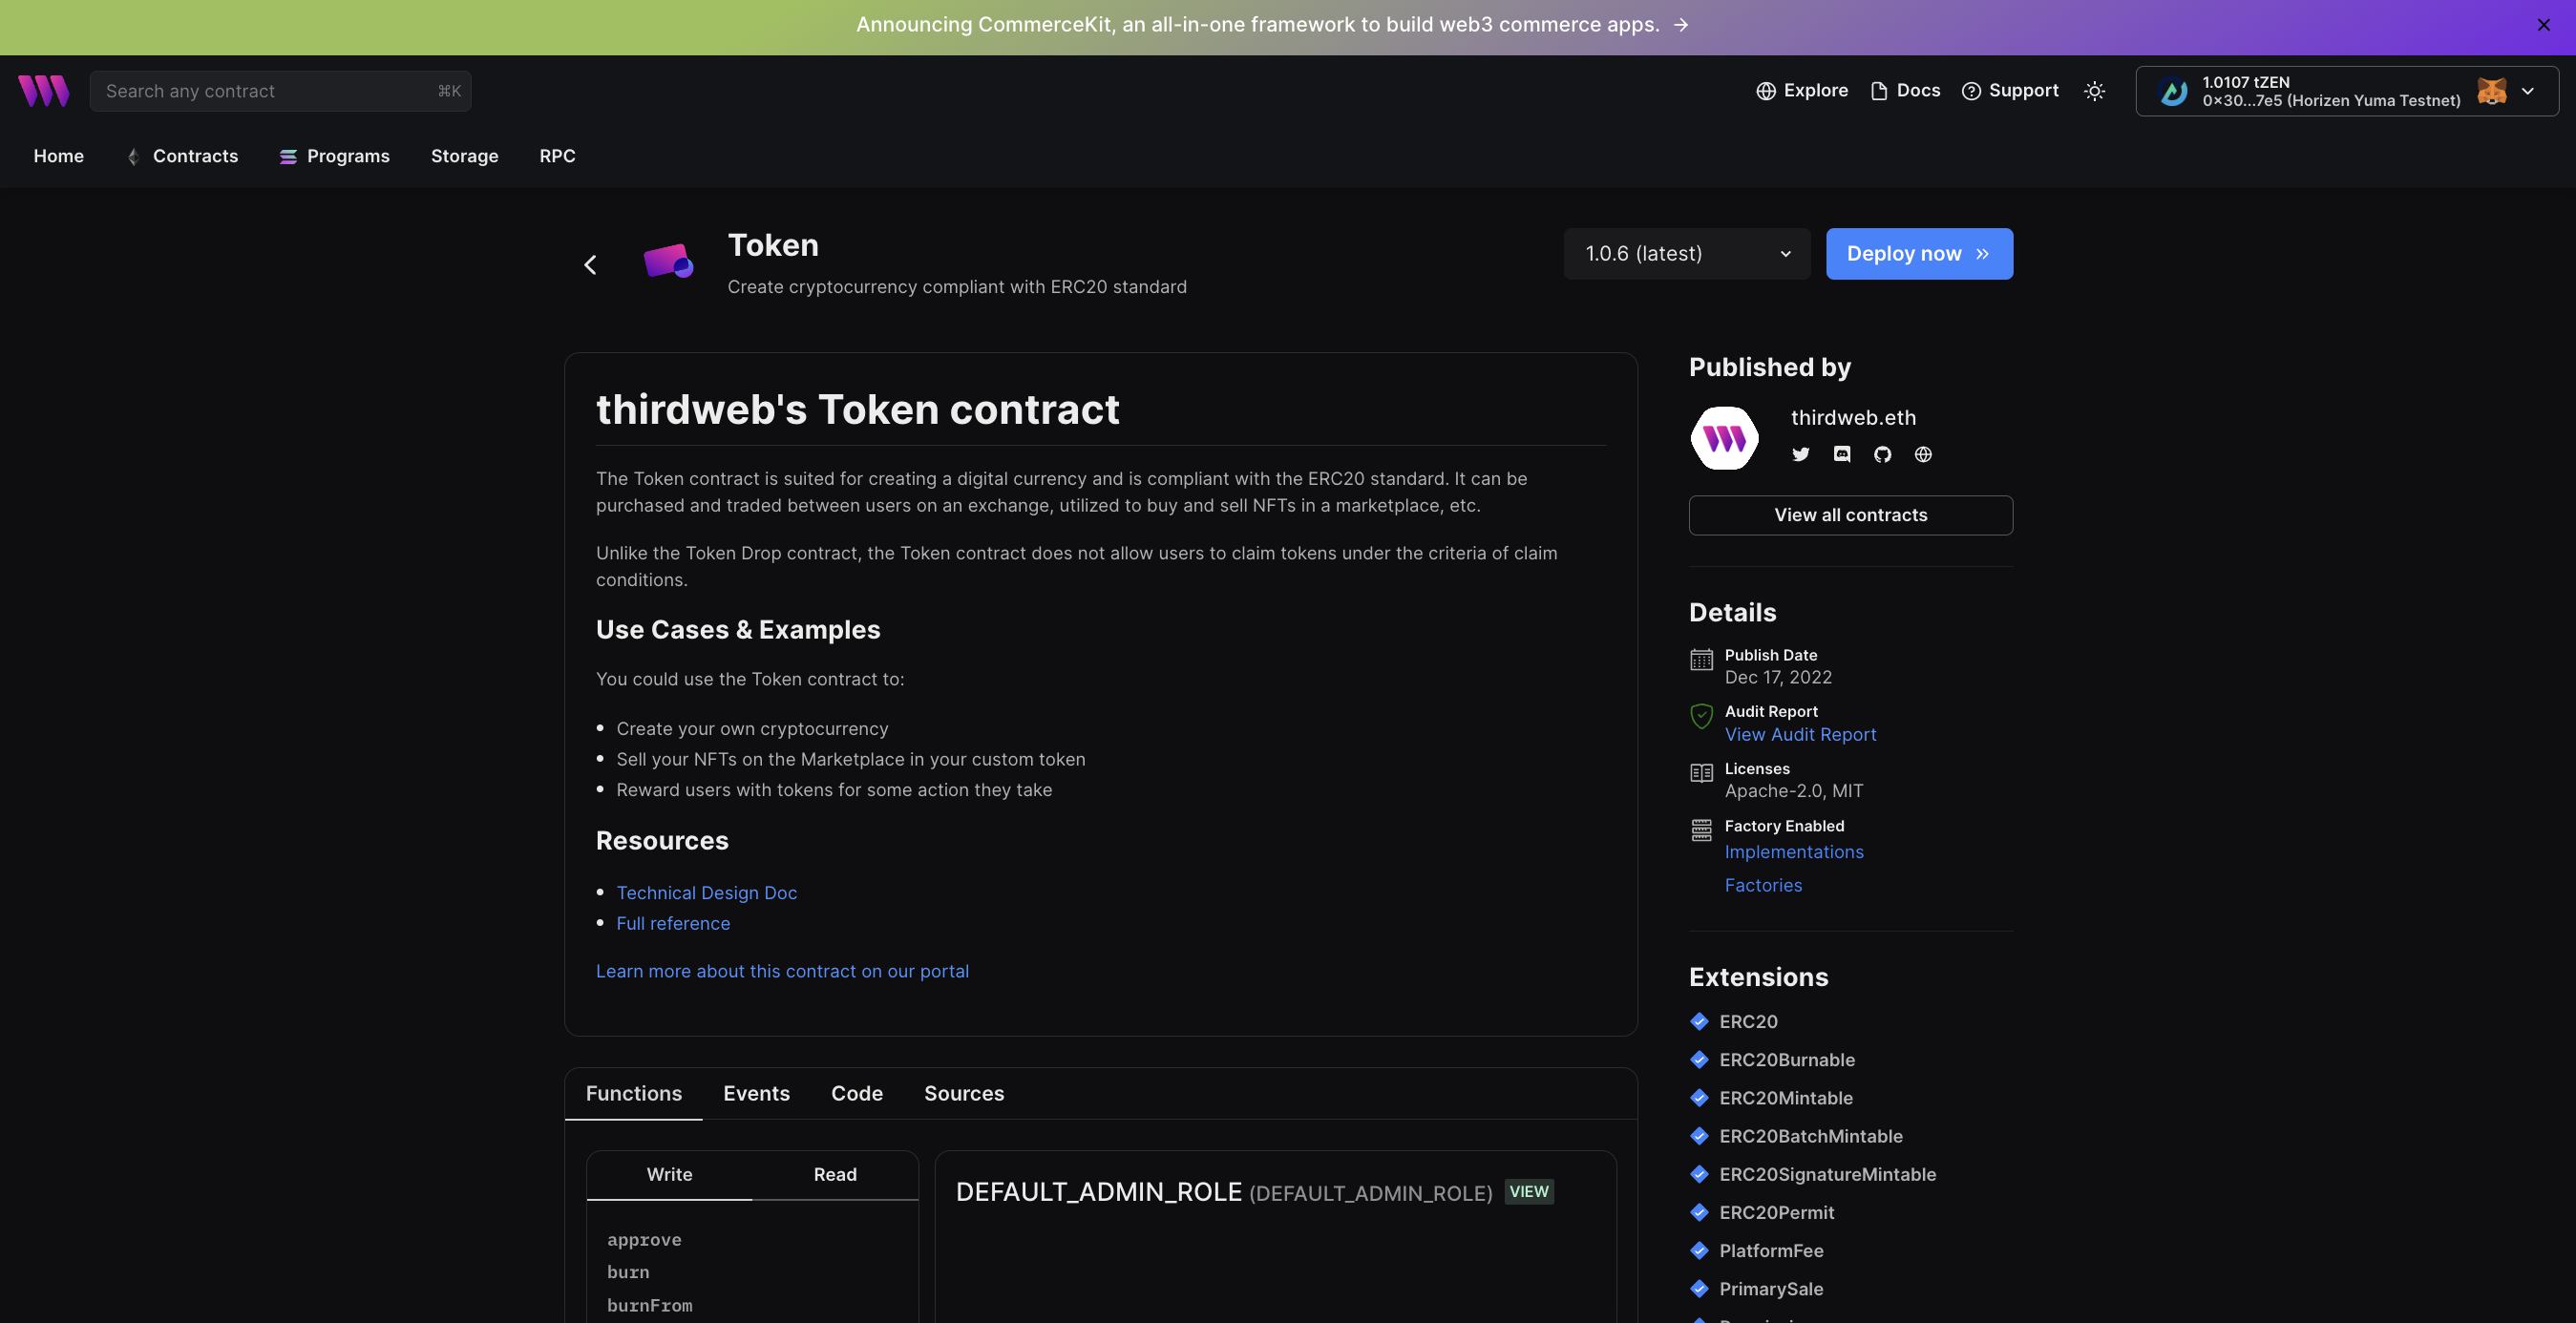Toggle light/dark theme sun icon

(2094, 91)
